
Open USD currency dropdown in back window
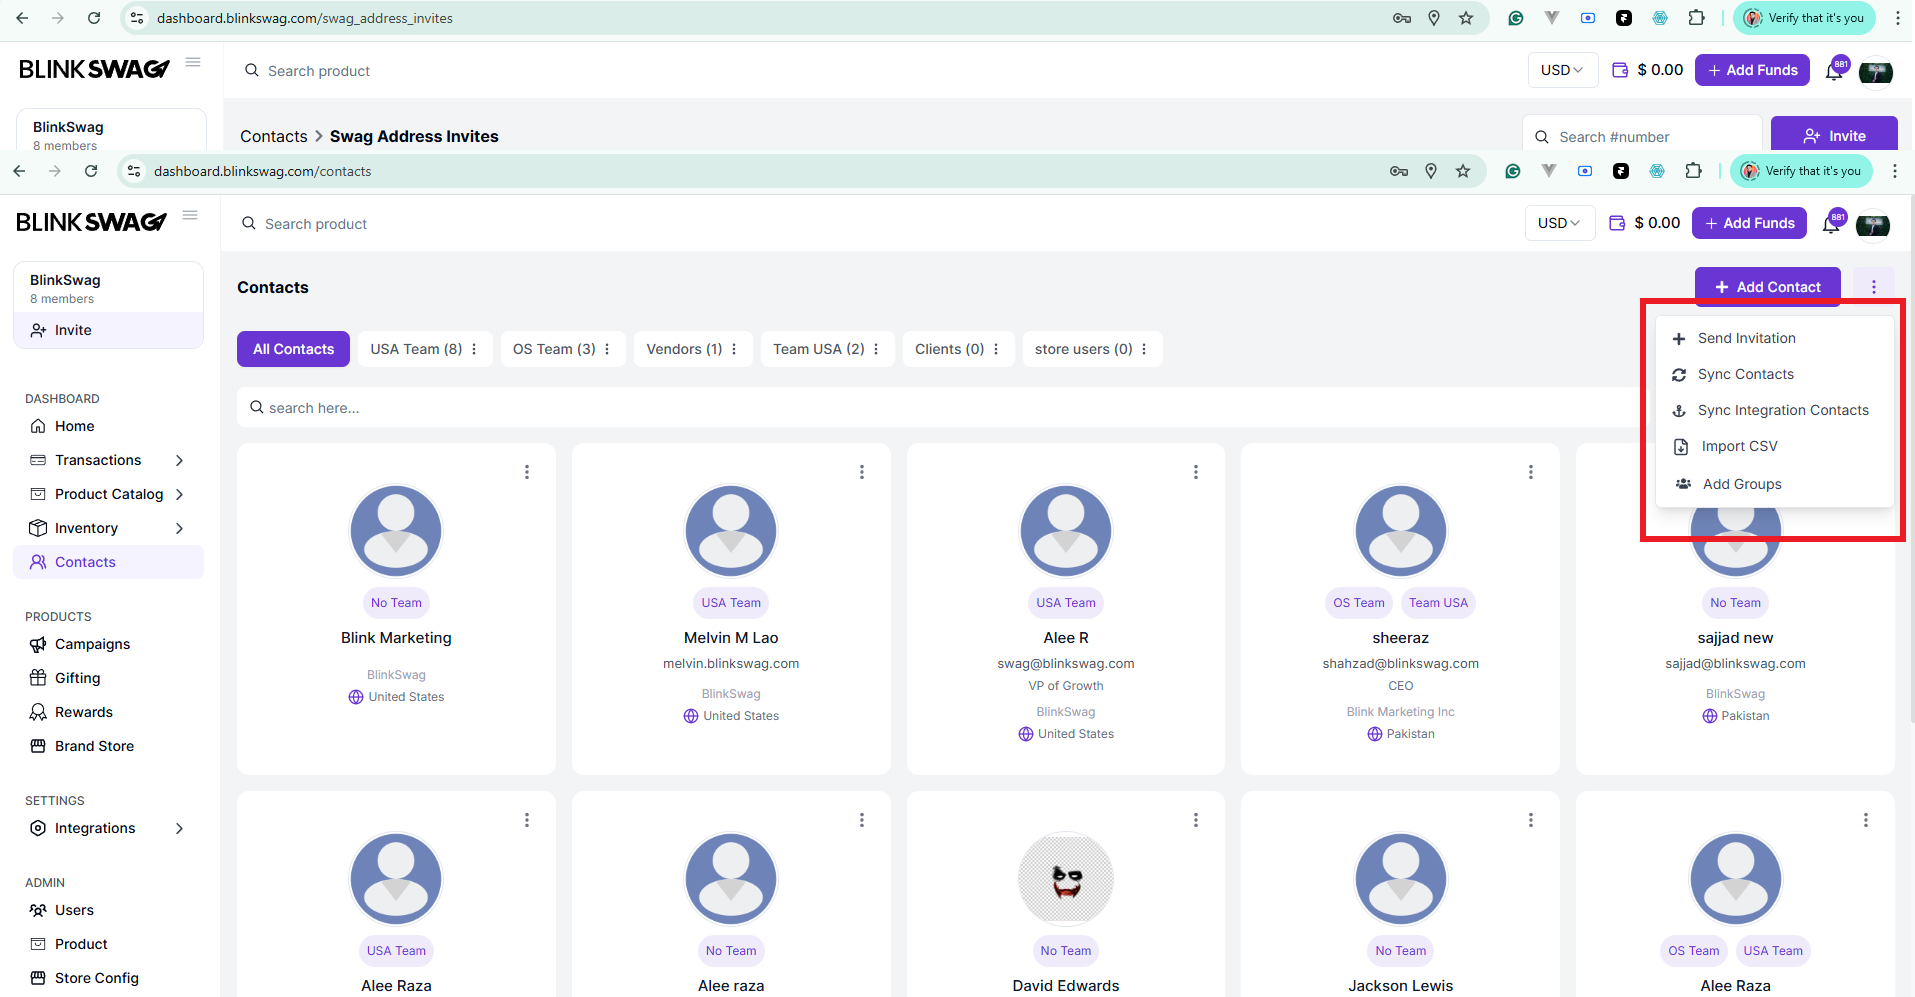(x=1562, y=70)
